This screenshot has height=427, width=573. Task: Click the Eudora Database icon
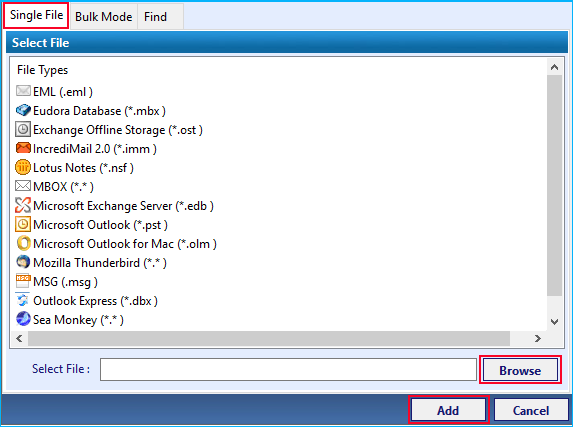(x=23, y=110)
